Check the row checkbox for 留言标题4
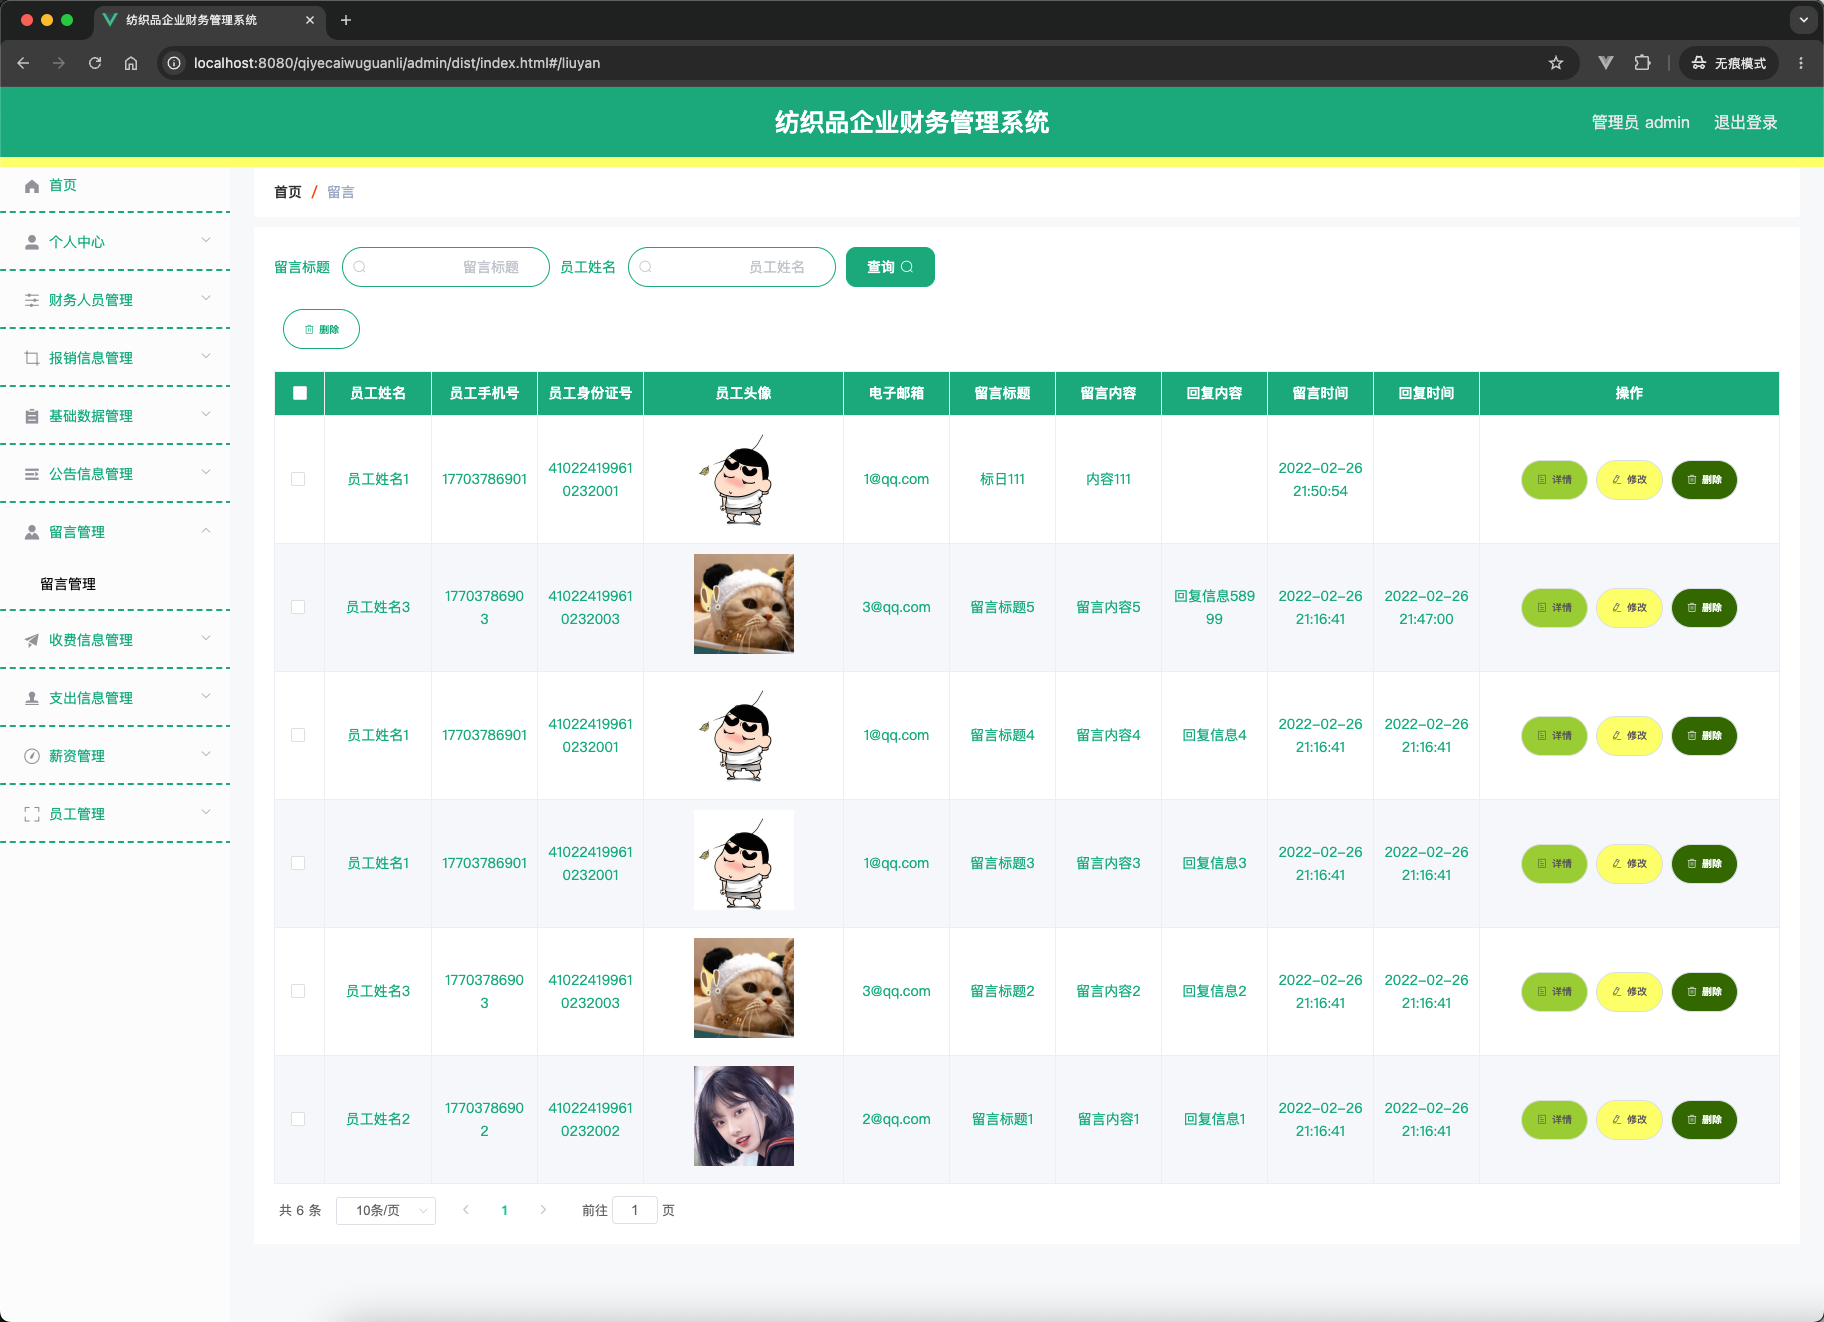The height and width of the screenshot is (1322, 1824). [298, 735]
